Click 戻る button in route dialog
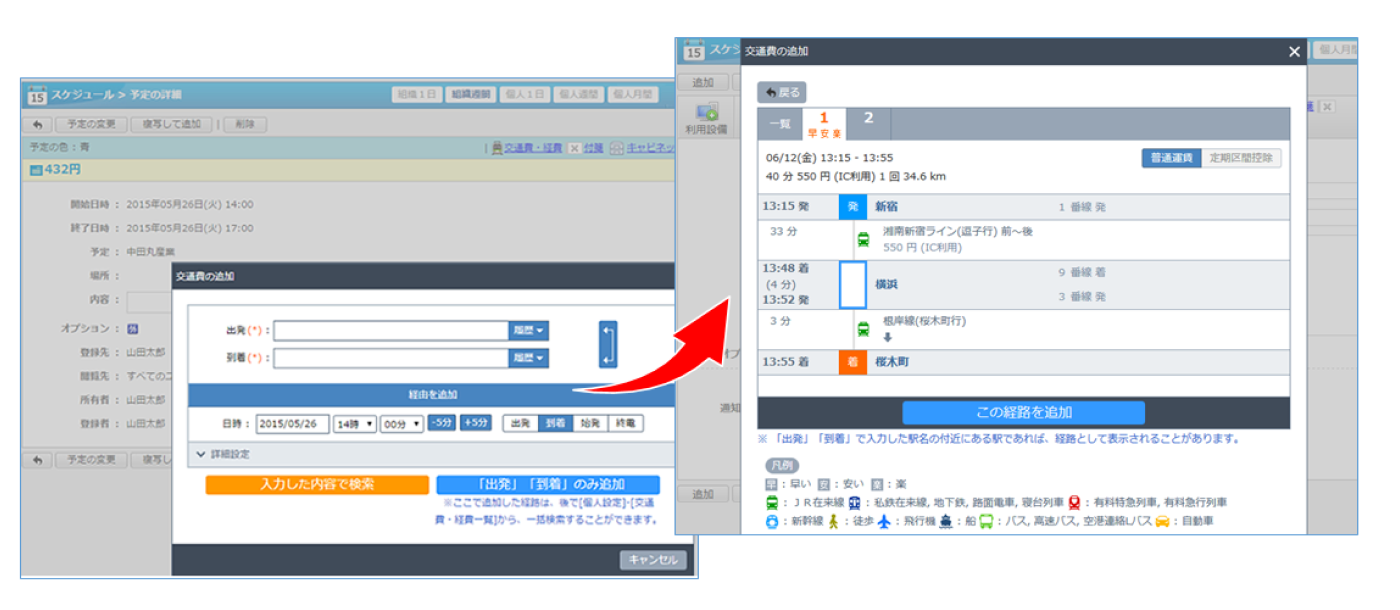 [x=781, y=92]
